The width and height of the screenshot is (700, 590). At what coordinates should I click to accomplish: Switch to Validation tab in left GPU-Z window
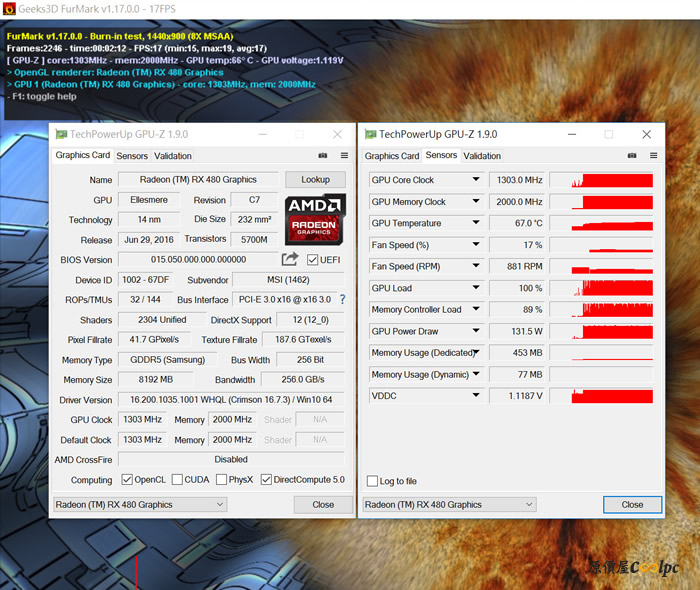pos(173,156)
